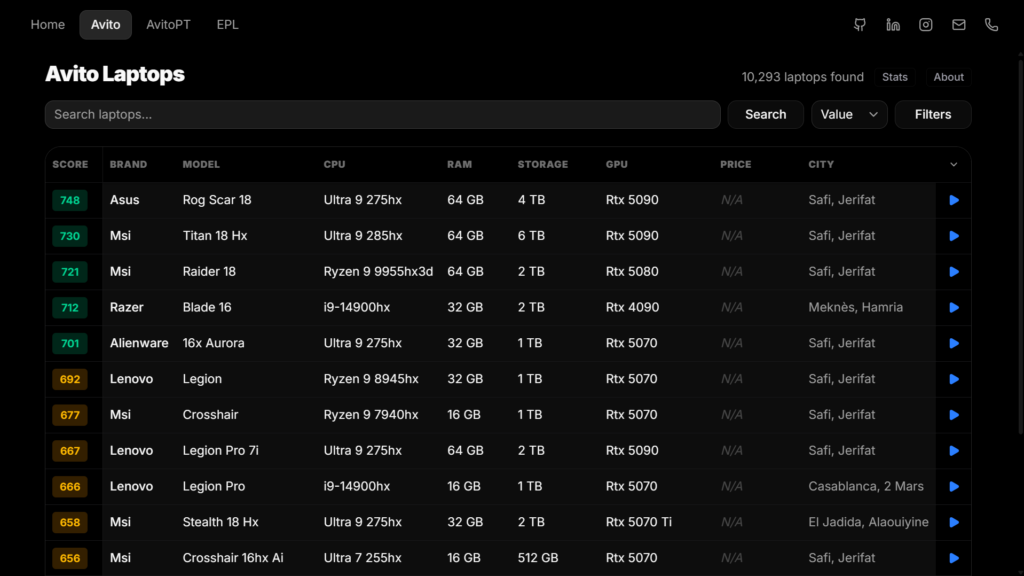The height and width of the screenshot is (576, 1024).
Task: Click the BRAND column header
Action: (x=128, y=165)
